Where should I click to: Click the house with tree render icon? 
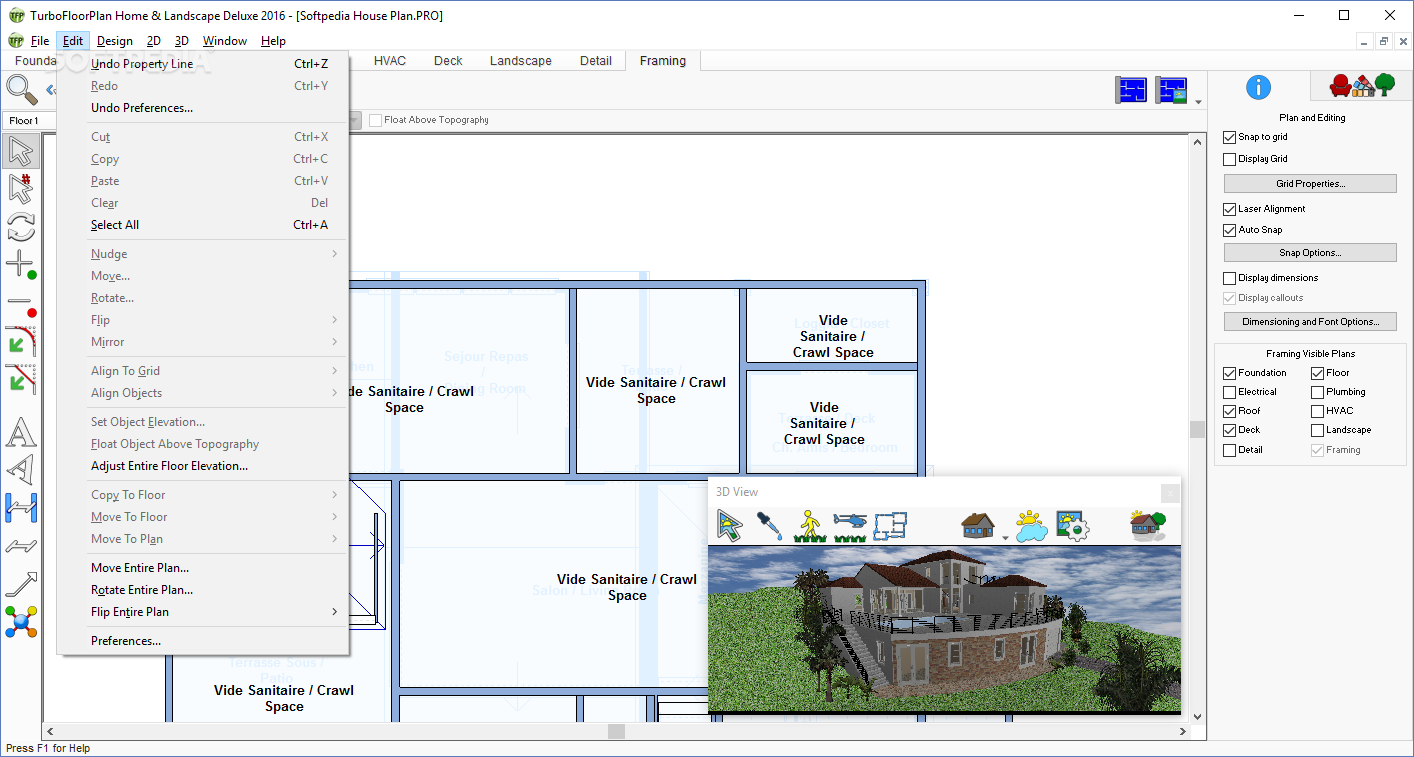1148,525
